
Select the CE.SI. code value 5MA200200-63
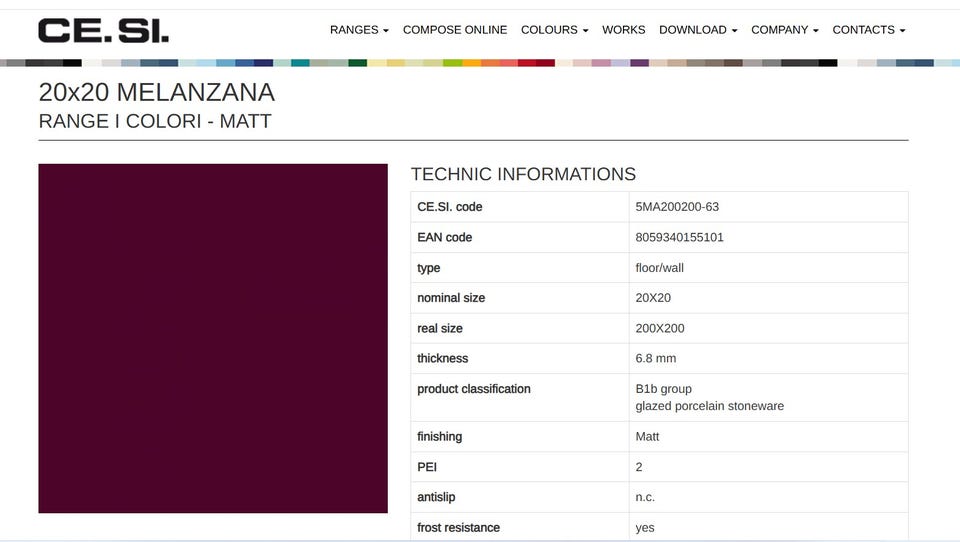[677, 207]
